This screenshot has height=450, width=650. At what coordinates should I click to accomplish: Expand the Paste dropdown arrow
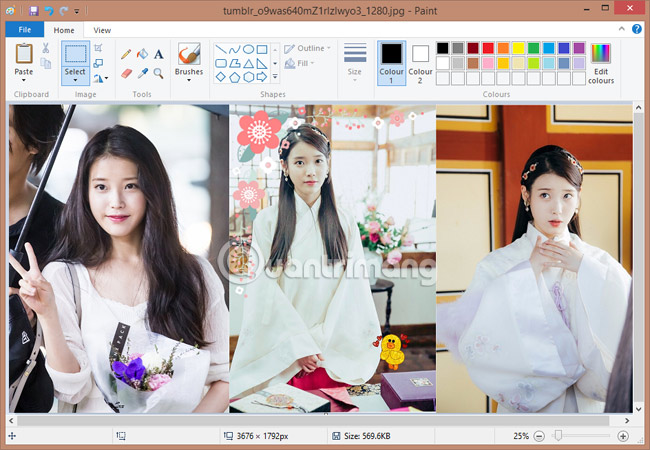pyautogui.click(x=24, y=80)
